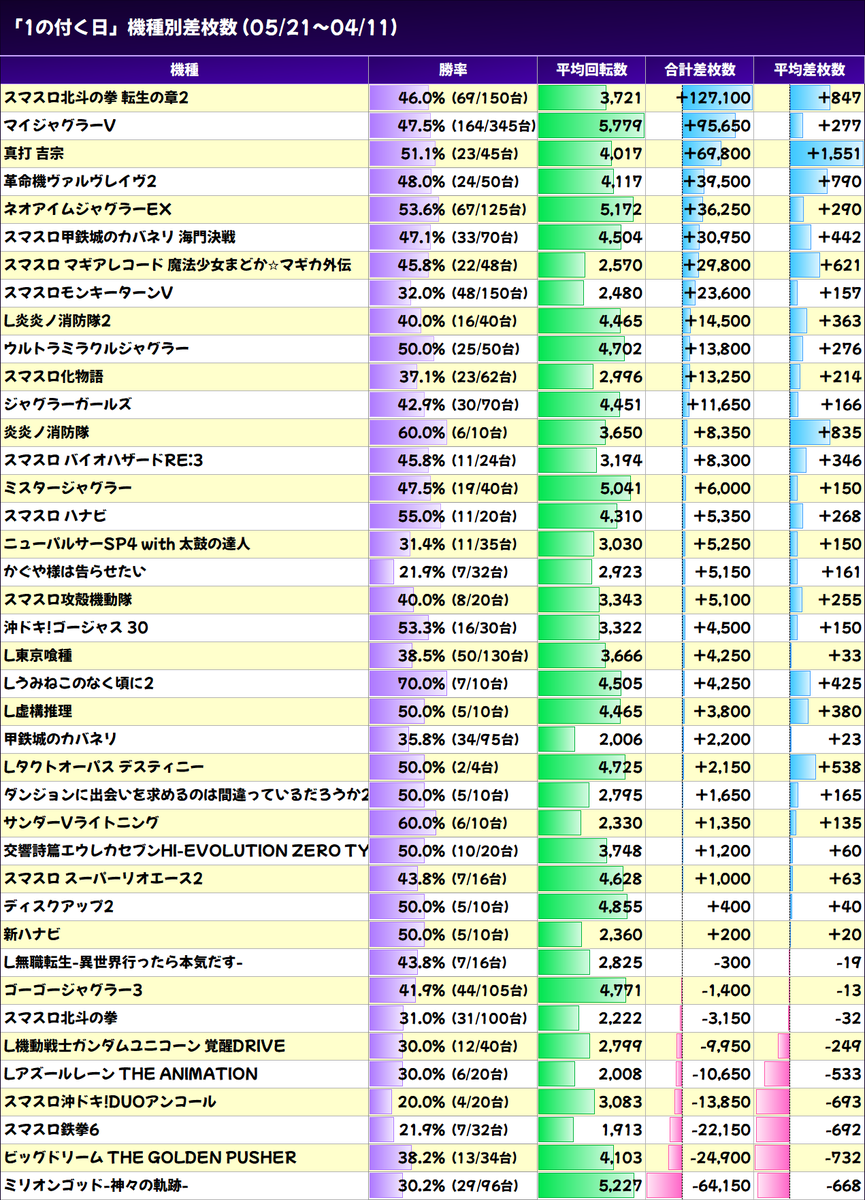
Task: Select machine name Lタクトオーパス デスティニー
Action: tap(104, 768)
